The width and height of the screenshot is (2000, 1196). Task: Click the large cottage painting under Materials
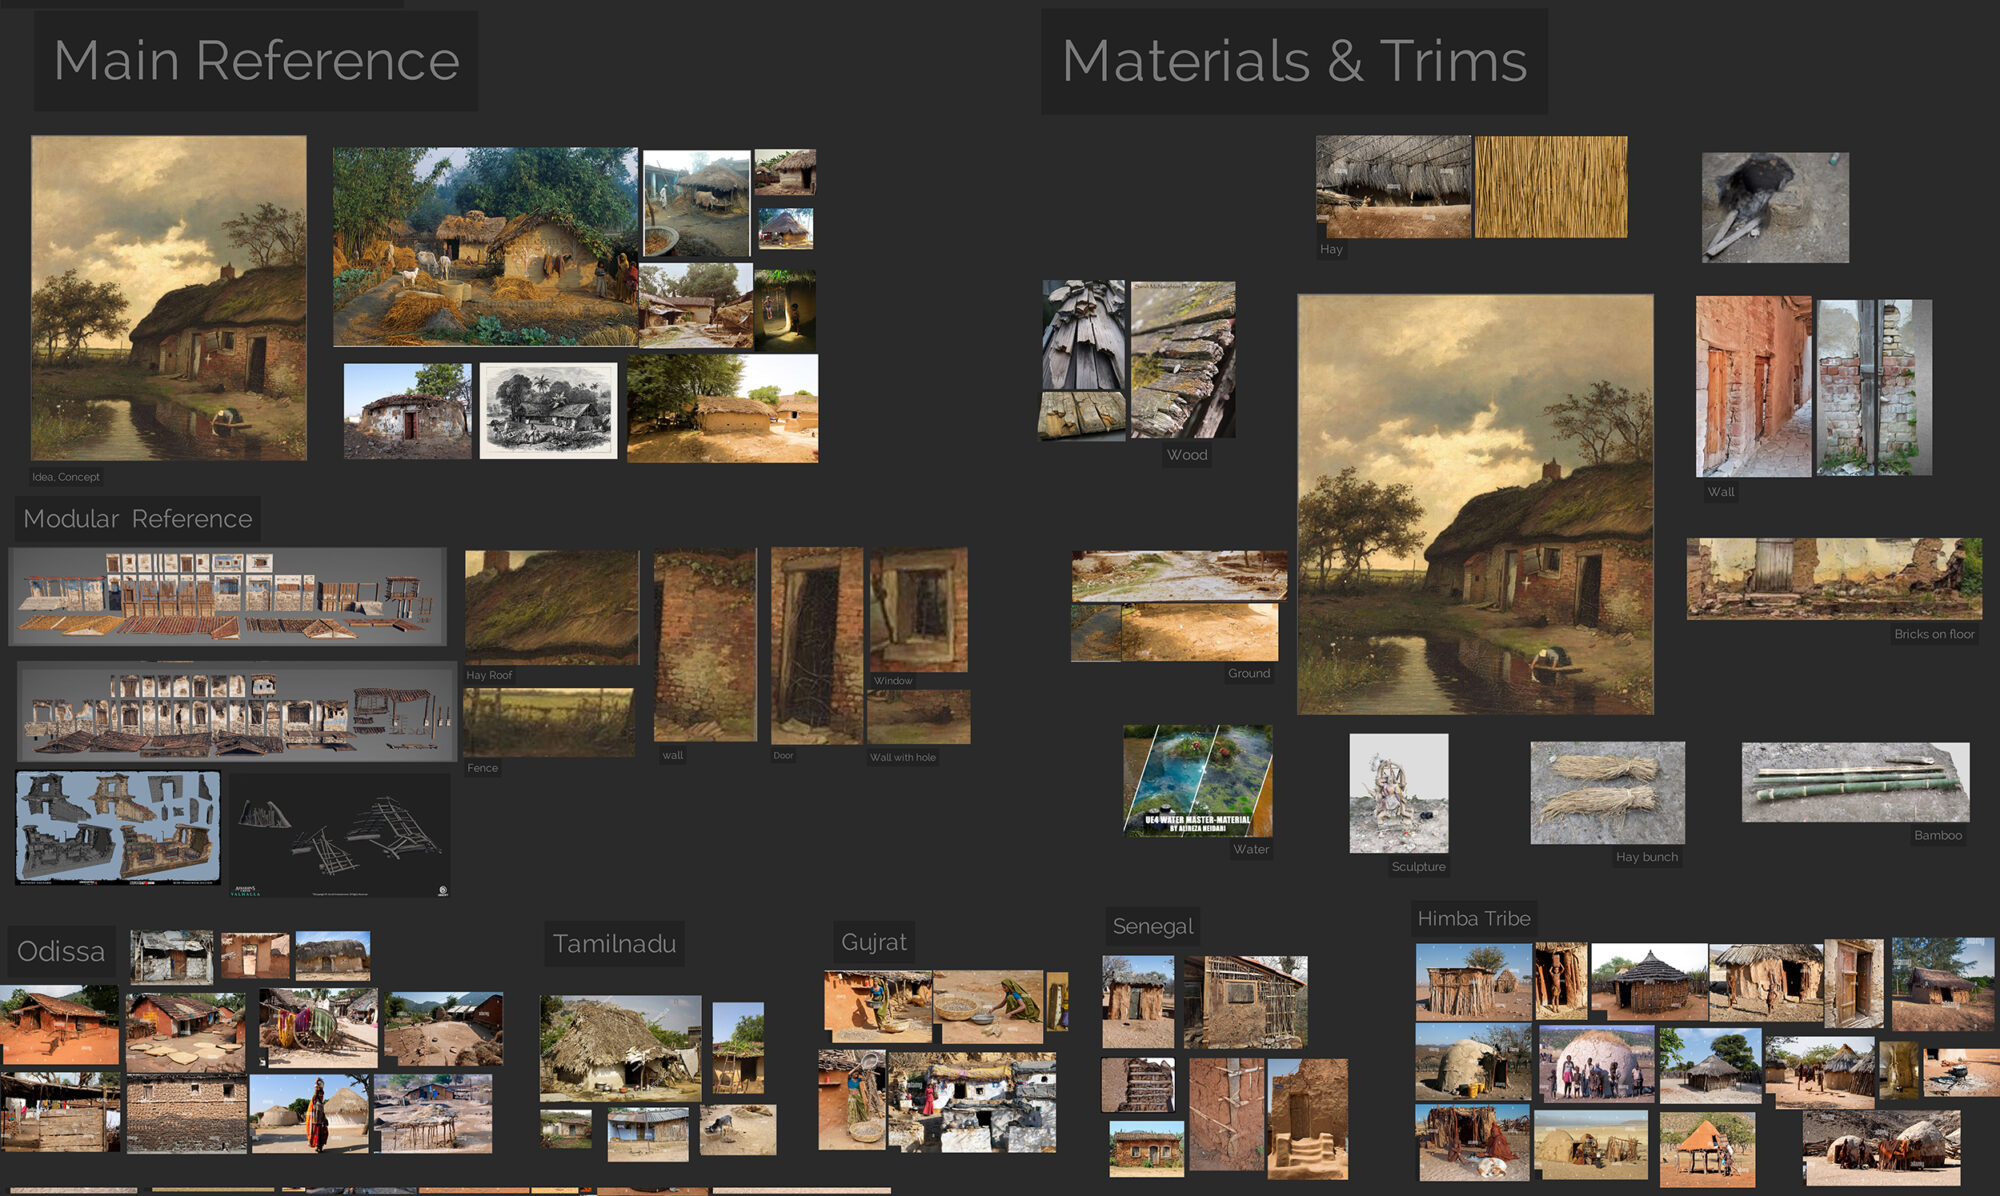point(1475,504)
